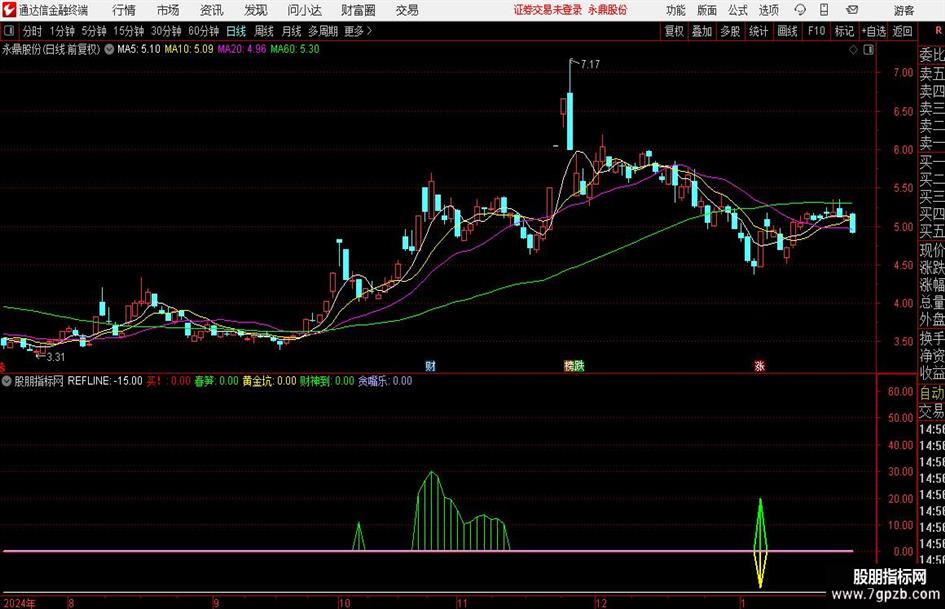Select the 周线 weekly chart tab
This screenshot has height=609, width=945.
click(x=264, y=31)
